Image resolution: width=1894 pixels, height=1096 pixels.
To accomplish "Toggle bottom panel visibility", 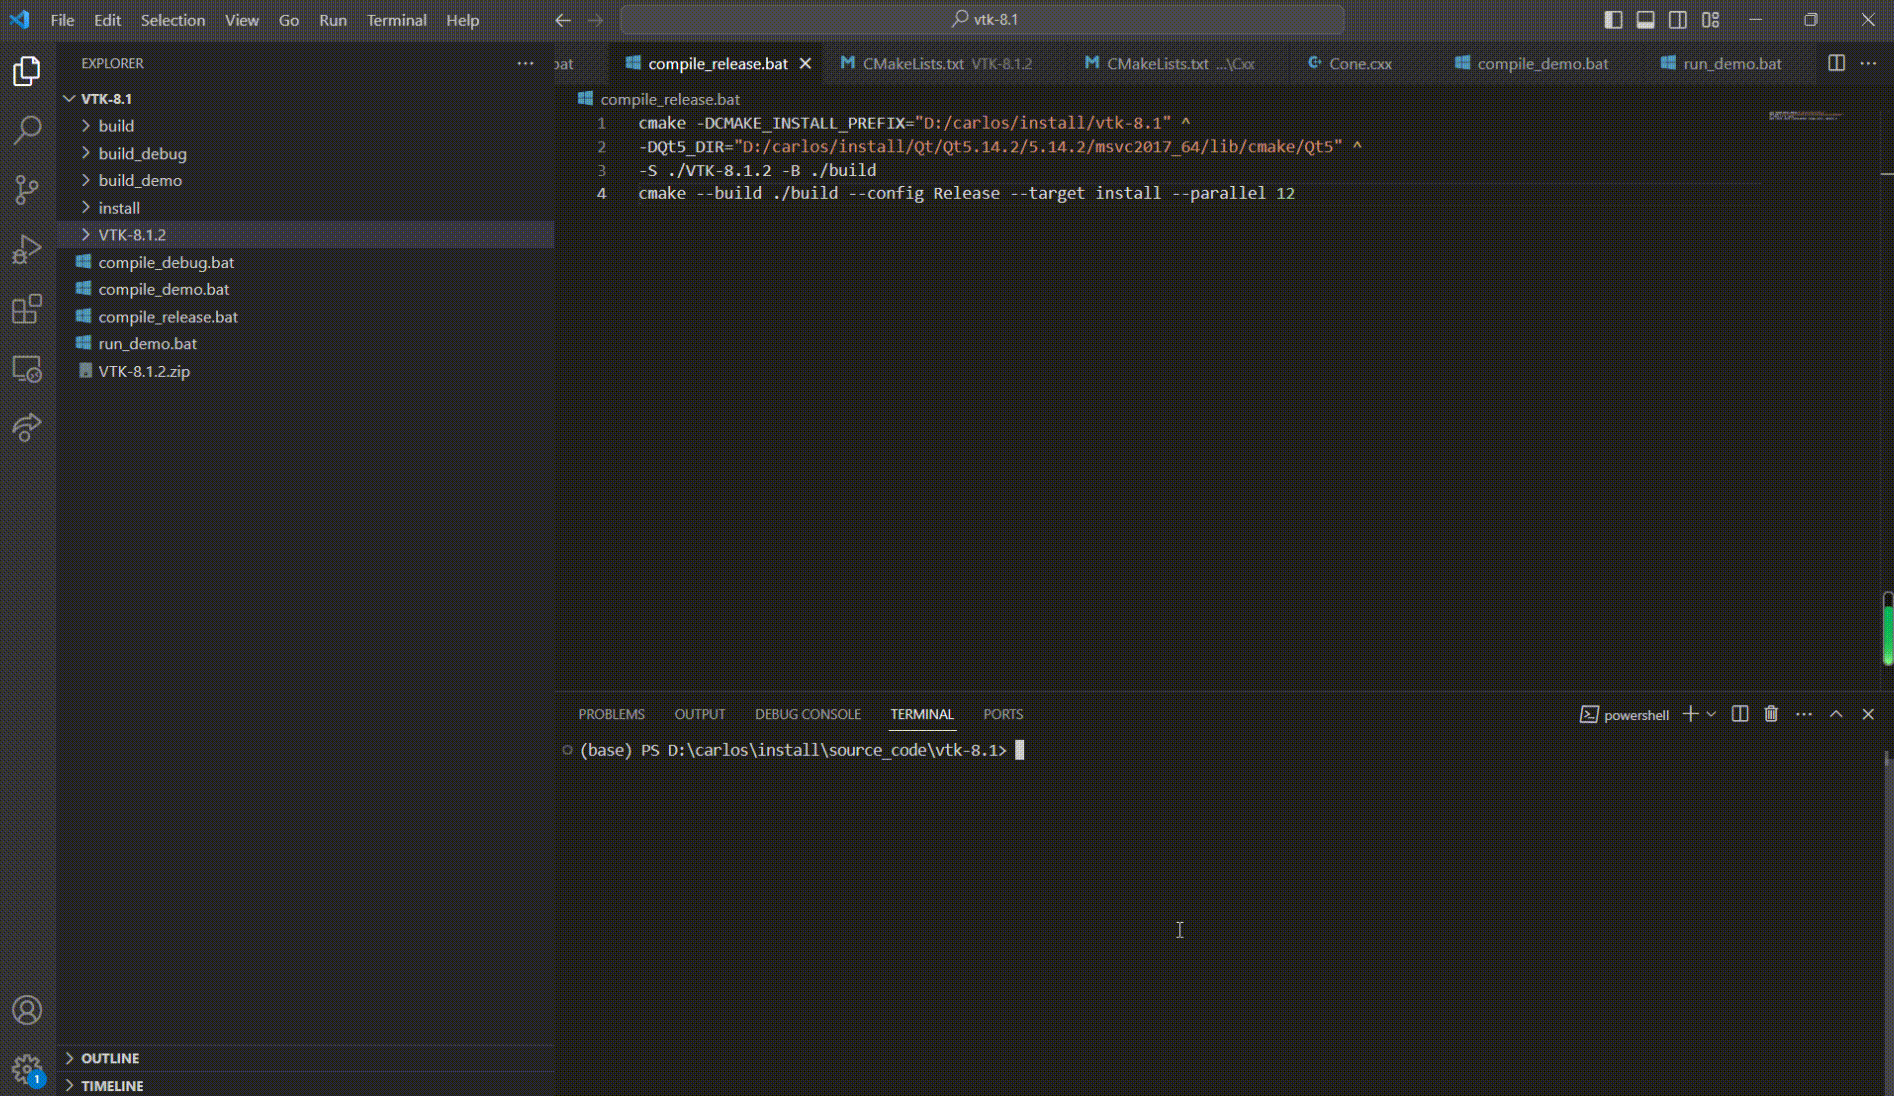I will pos(1645,20).
